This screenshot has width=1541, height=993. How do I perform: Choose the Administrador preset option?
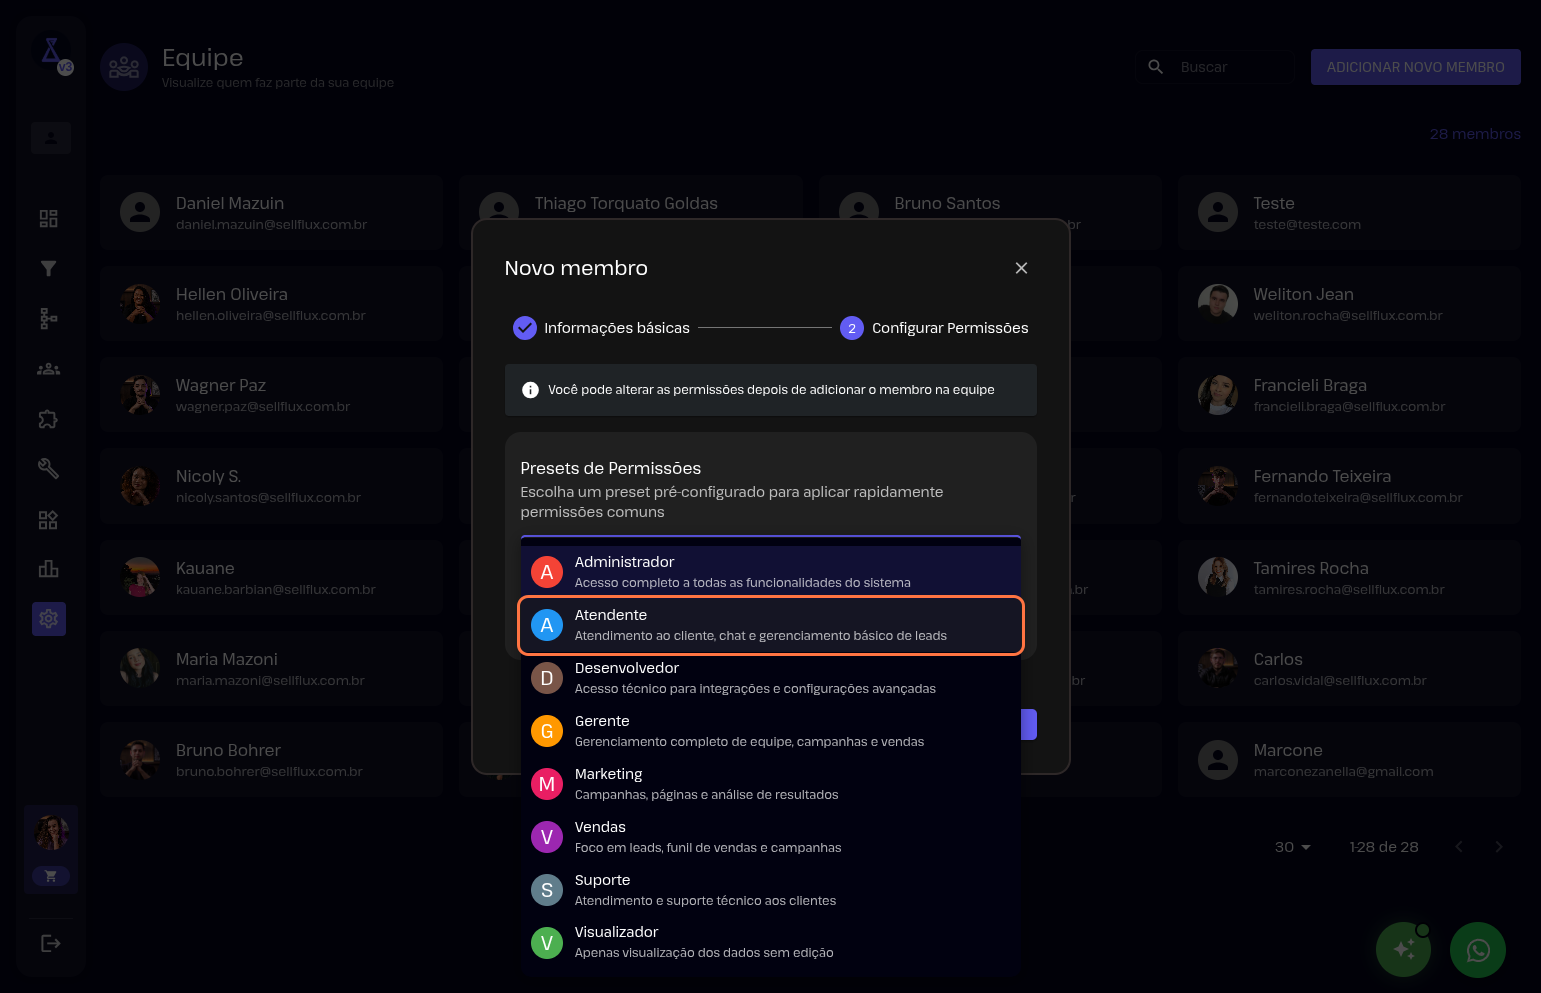pyautogui.click(x=770, y=572)
